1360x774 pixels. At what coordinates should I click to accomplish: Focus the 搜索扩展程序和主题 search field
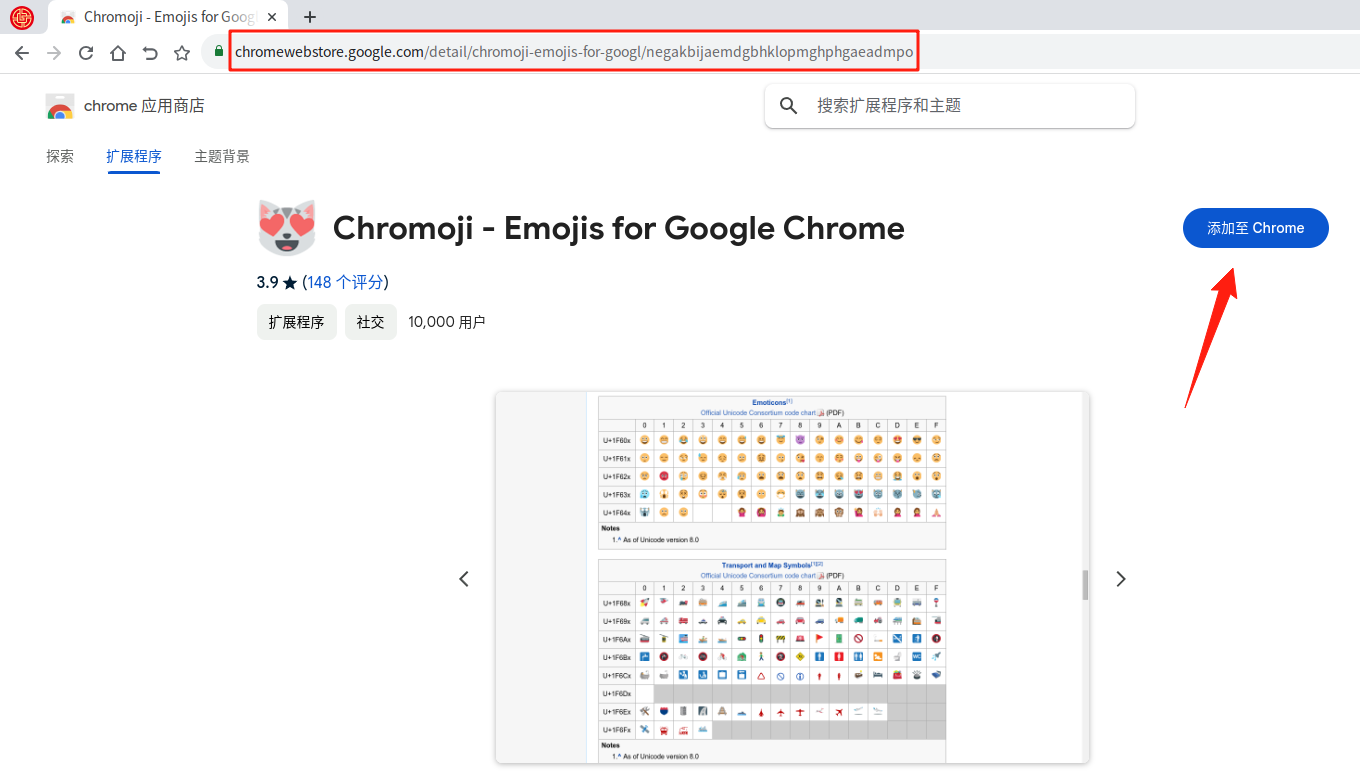click(x=950, y=106)
